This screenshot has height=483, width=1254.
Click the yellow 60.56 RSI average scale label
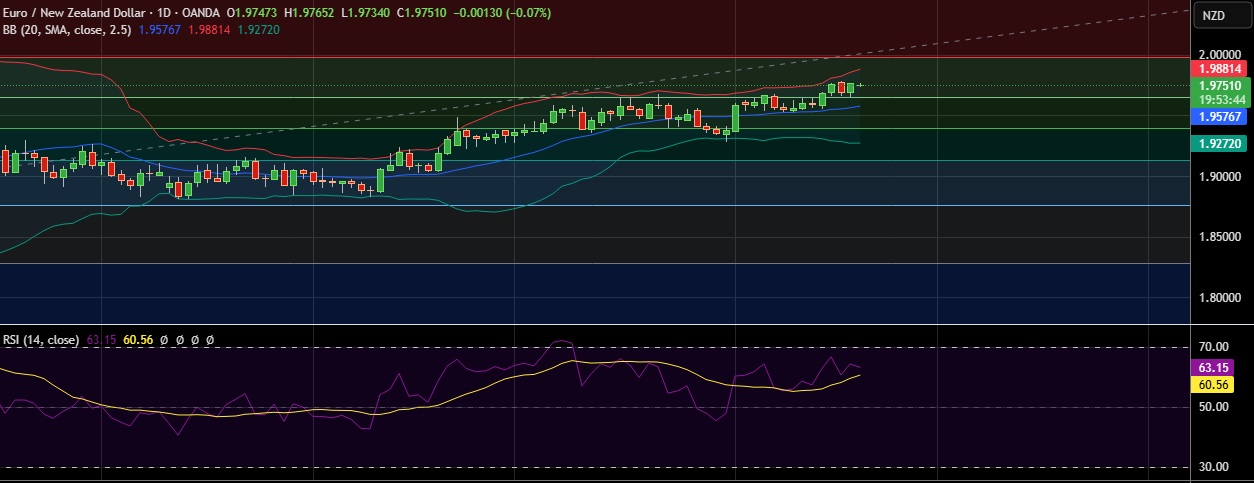coord(1220,384)
